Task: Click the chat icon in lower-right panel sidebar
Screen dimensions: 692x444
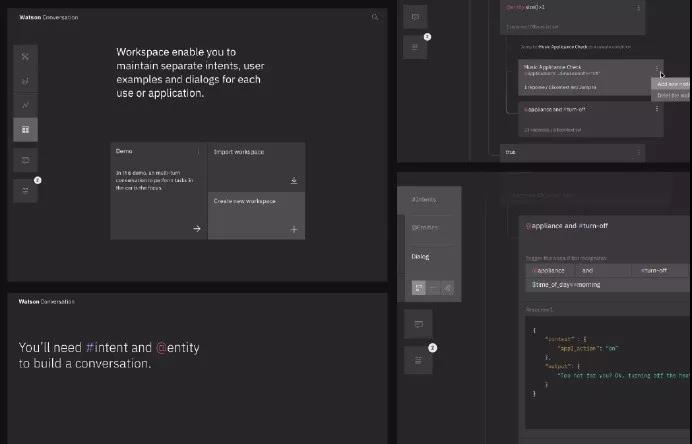Action: pyautogui.click(x=417, y=324)
